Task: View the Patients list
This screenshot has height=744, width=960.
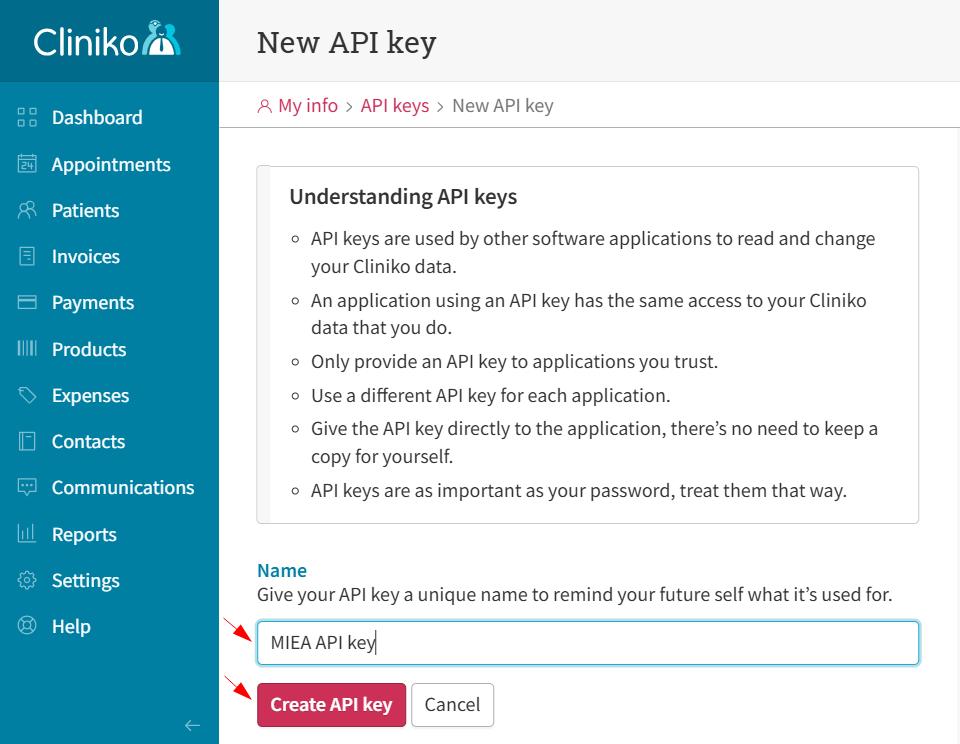Action: pos(85,210)
